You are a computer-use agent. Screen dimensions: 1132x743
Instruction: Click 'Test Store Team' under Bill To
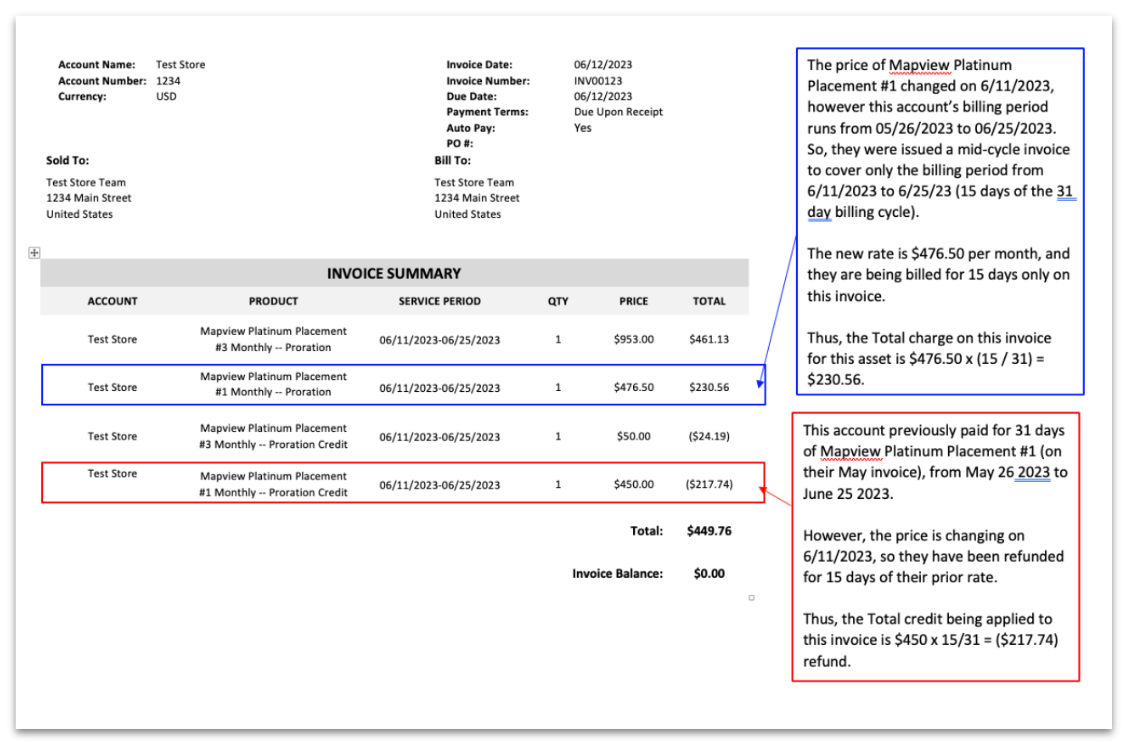coord(474,183)
